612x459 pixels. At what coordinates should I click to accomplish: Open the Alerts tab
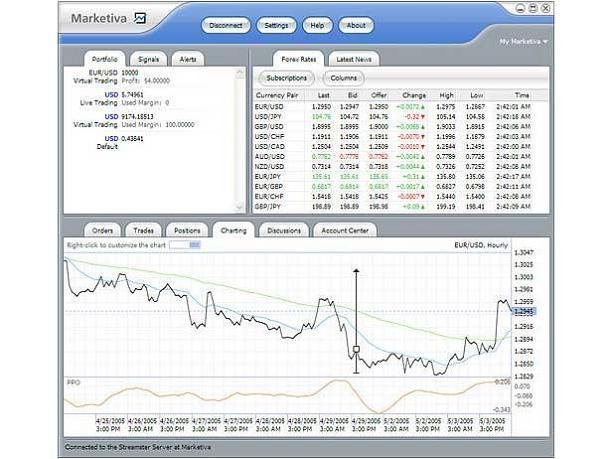[188, 59]
